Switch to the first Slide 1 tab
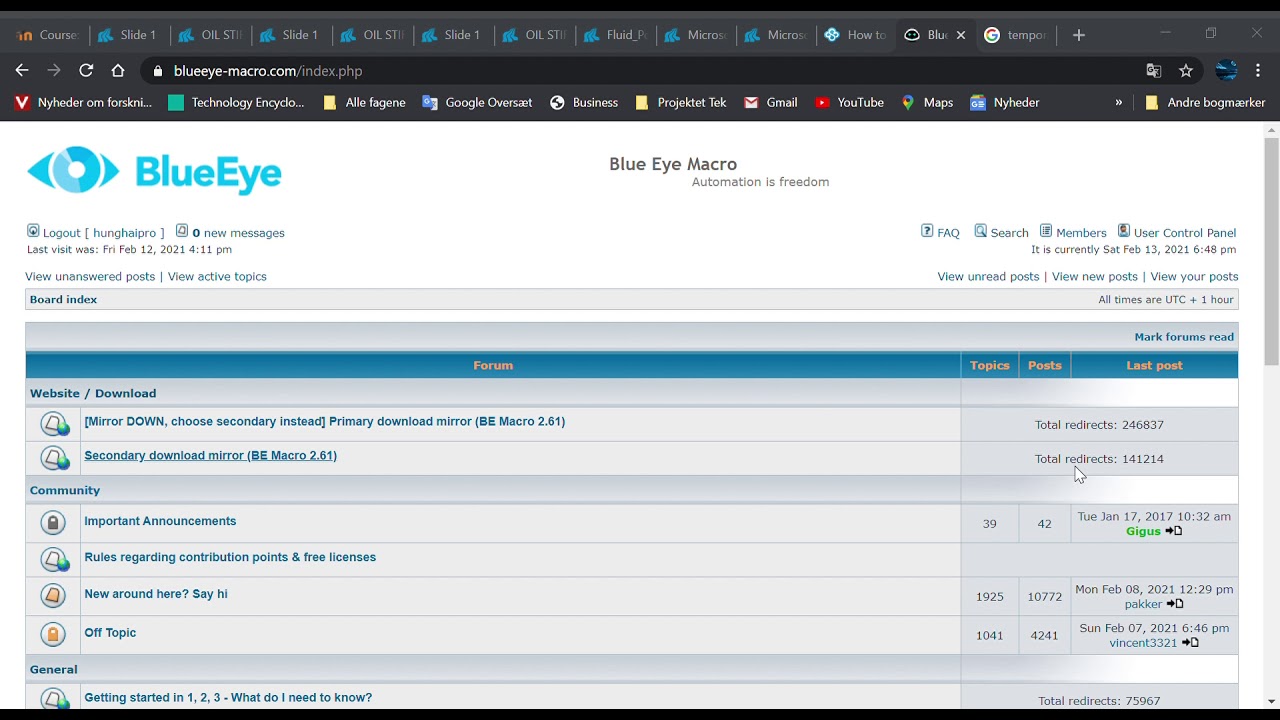The image size is (1280, 720). tap(128, 35)
